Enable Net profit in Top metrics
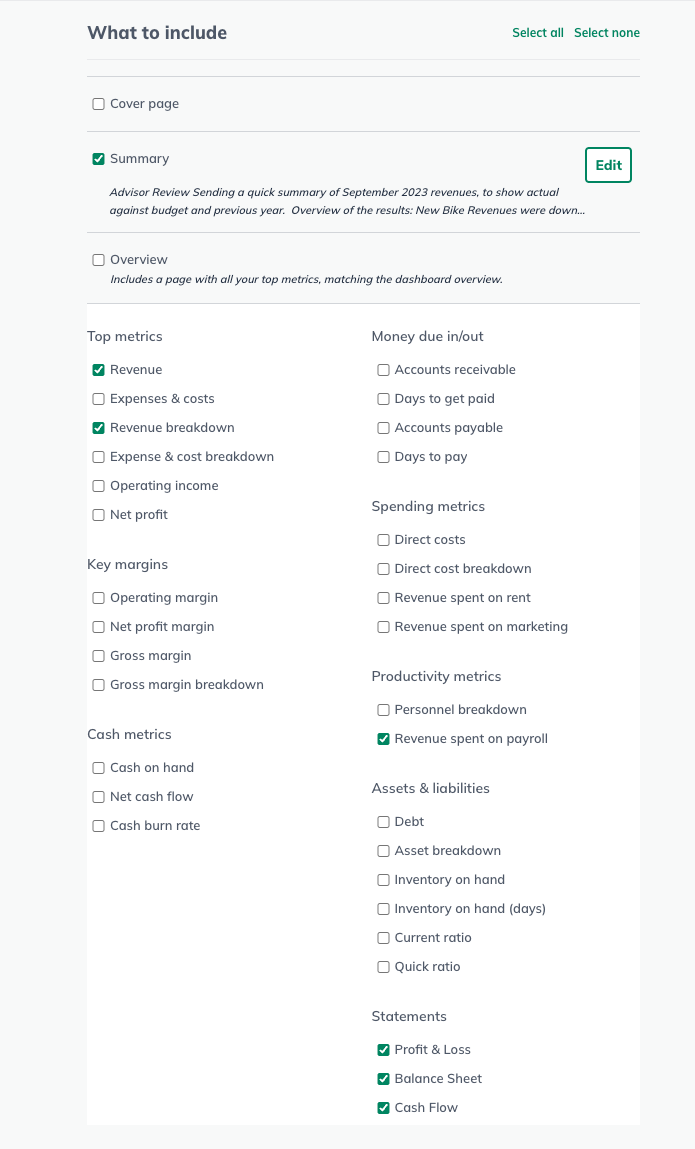 coord(98,514)
